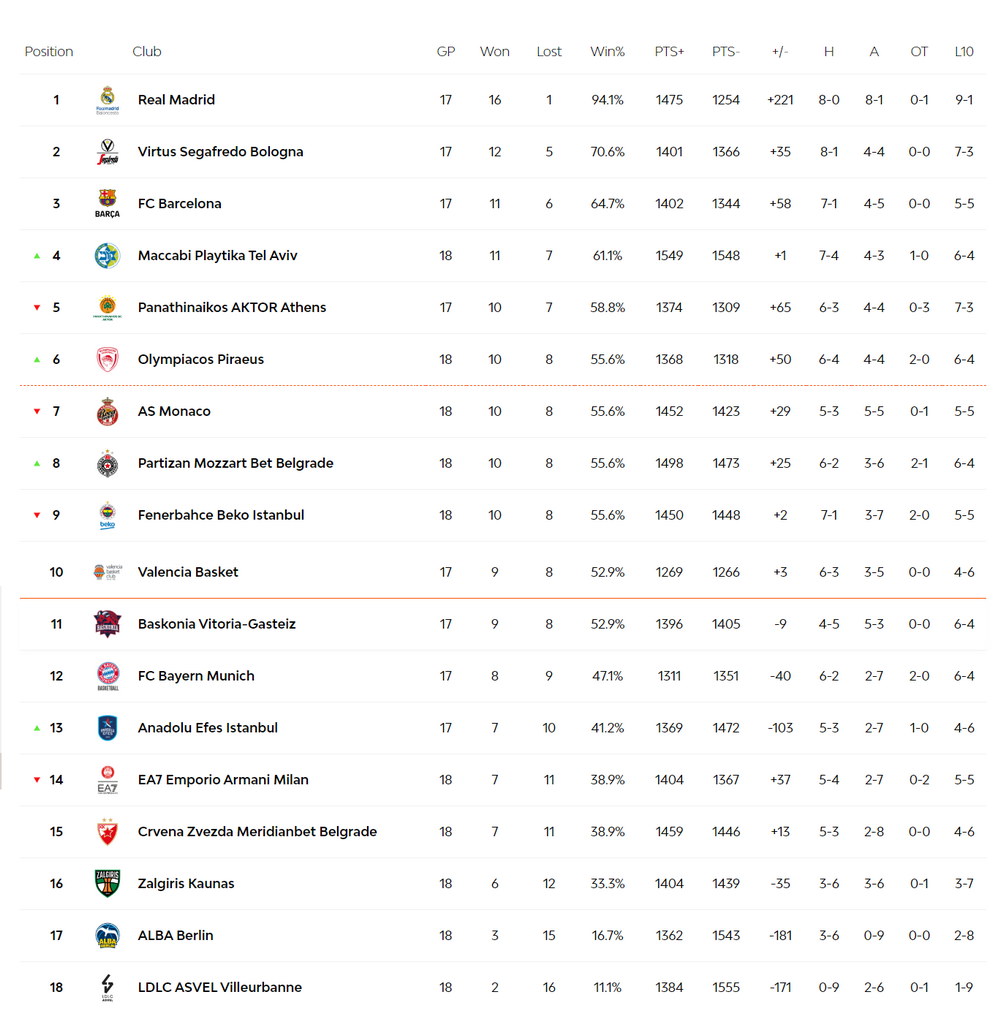
Task: Click the ALBA Berlin club logo
Action: pos(107,936)
